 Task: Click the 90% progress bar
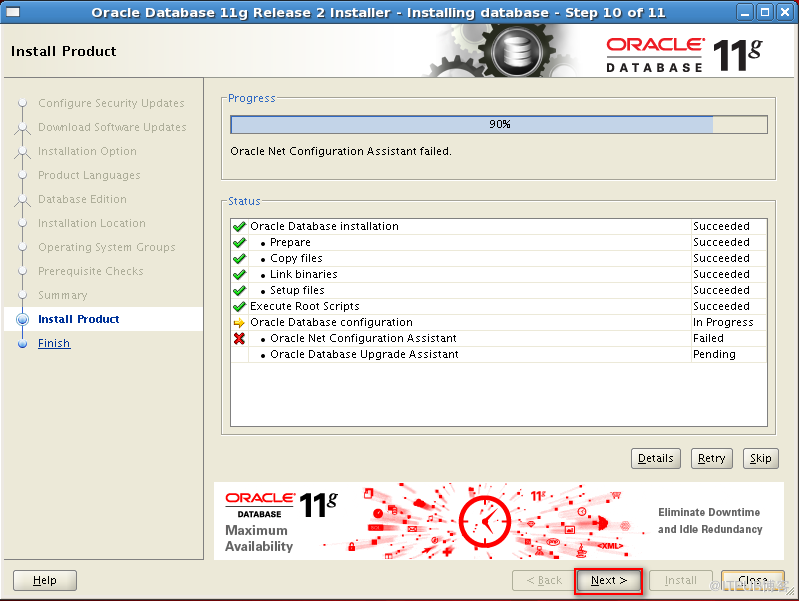pos(499,124)
